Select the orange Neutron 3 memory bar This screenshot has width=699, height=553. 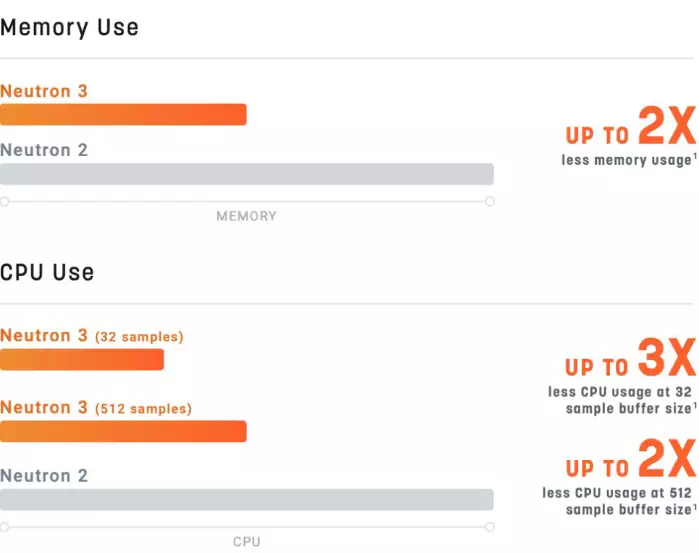[x=123, y=115]
